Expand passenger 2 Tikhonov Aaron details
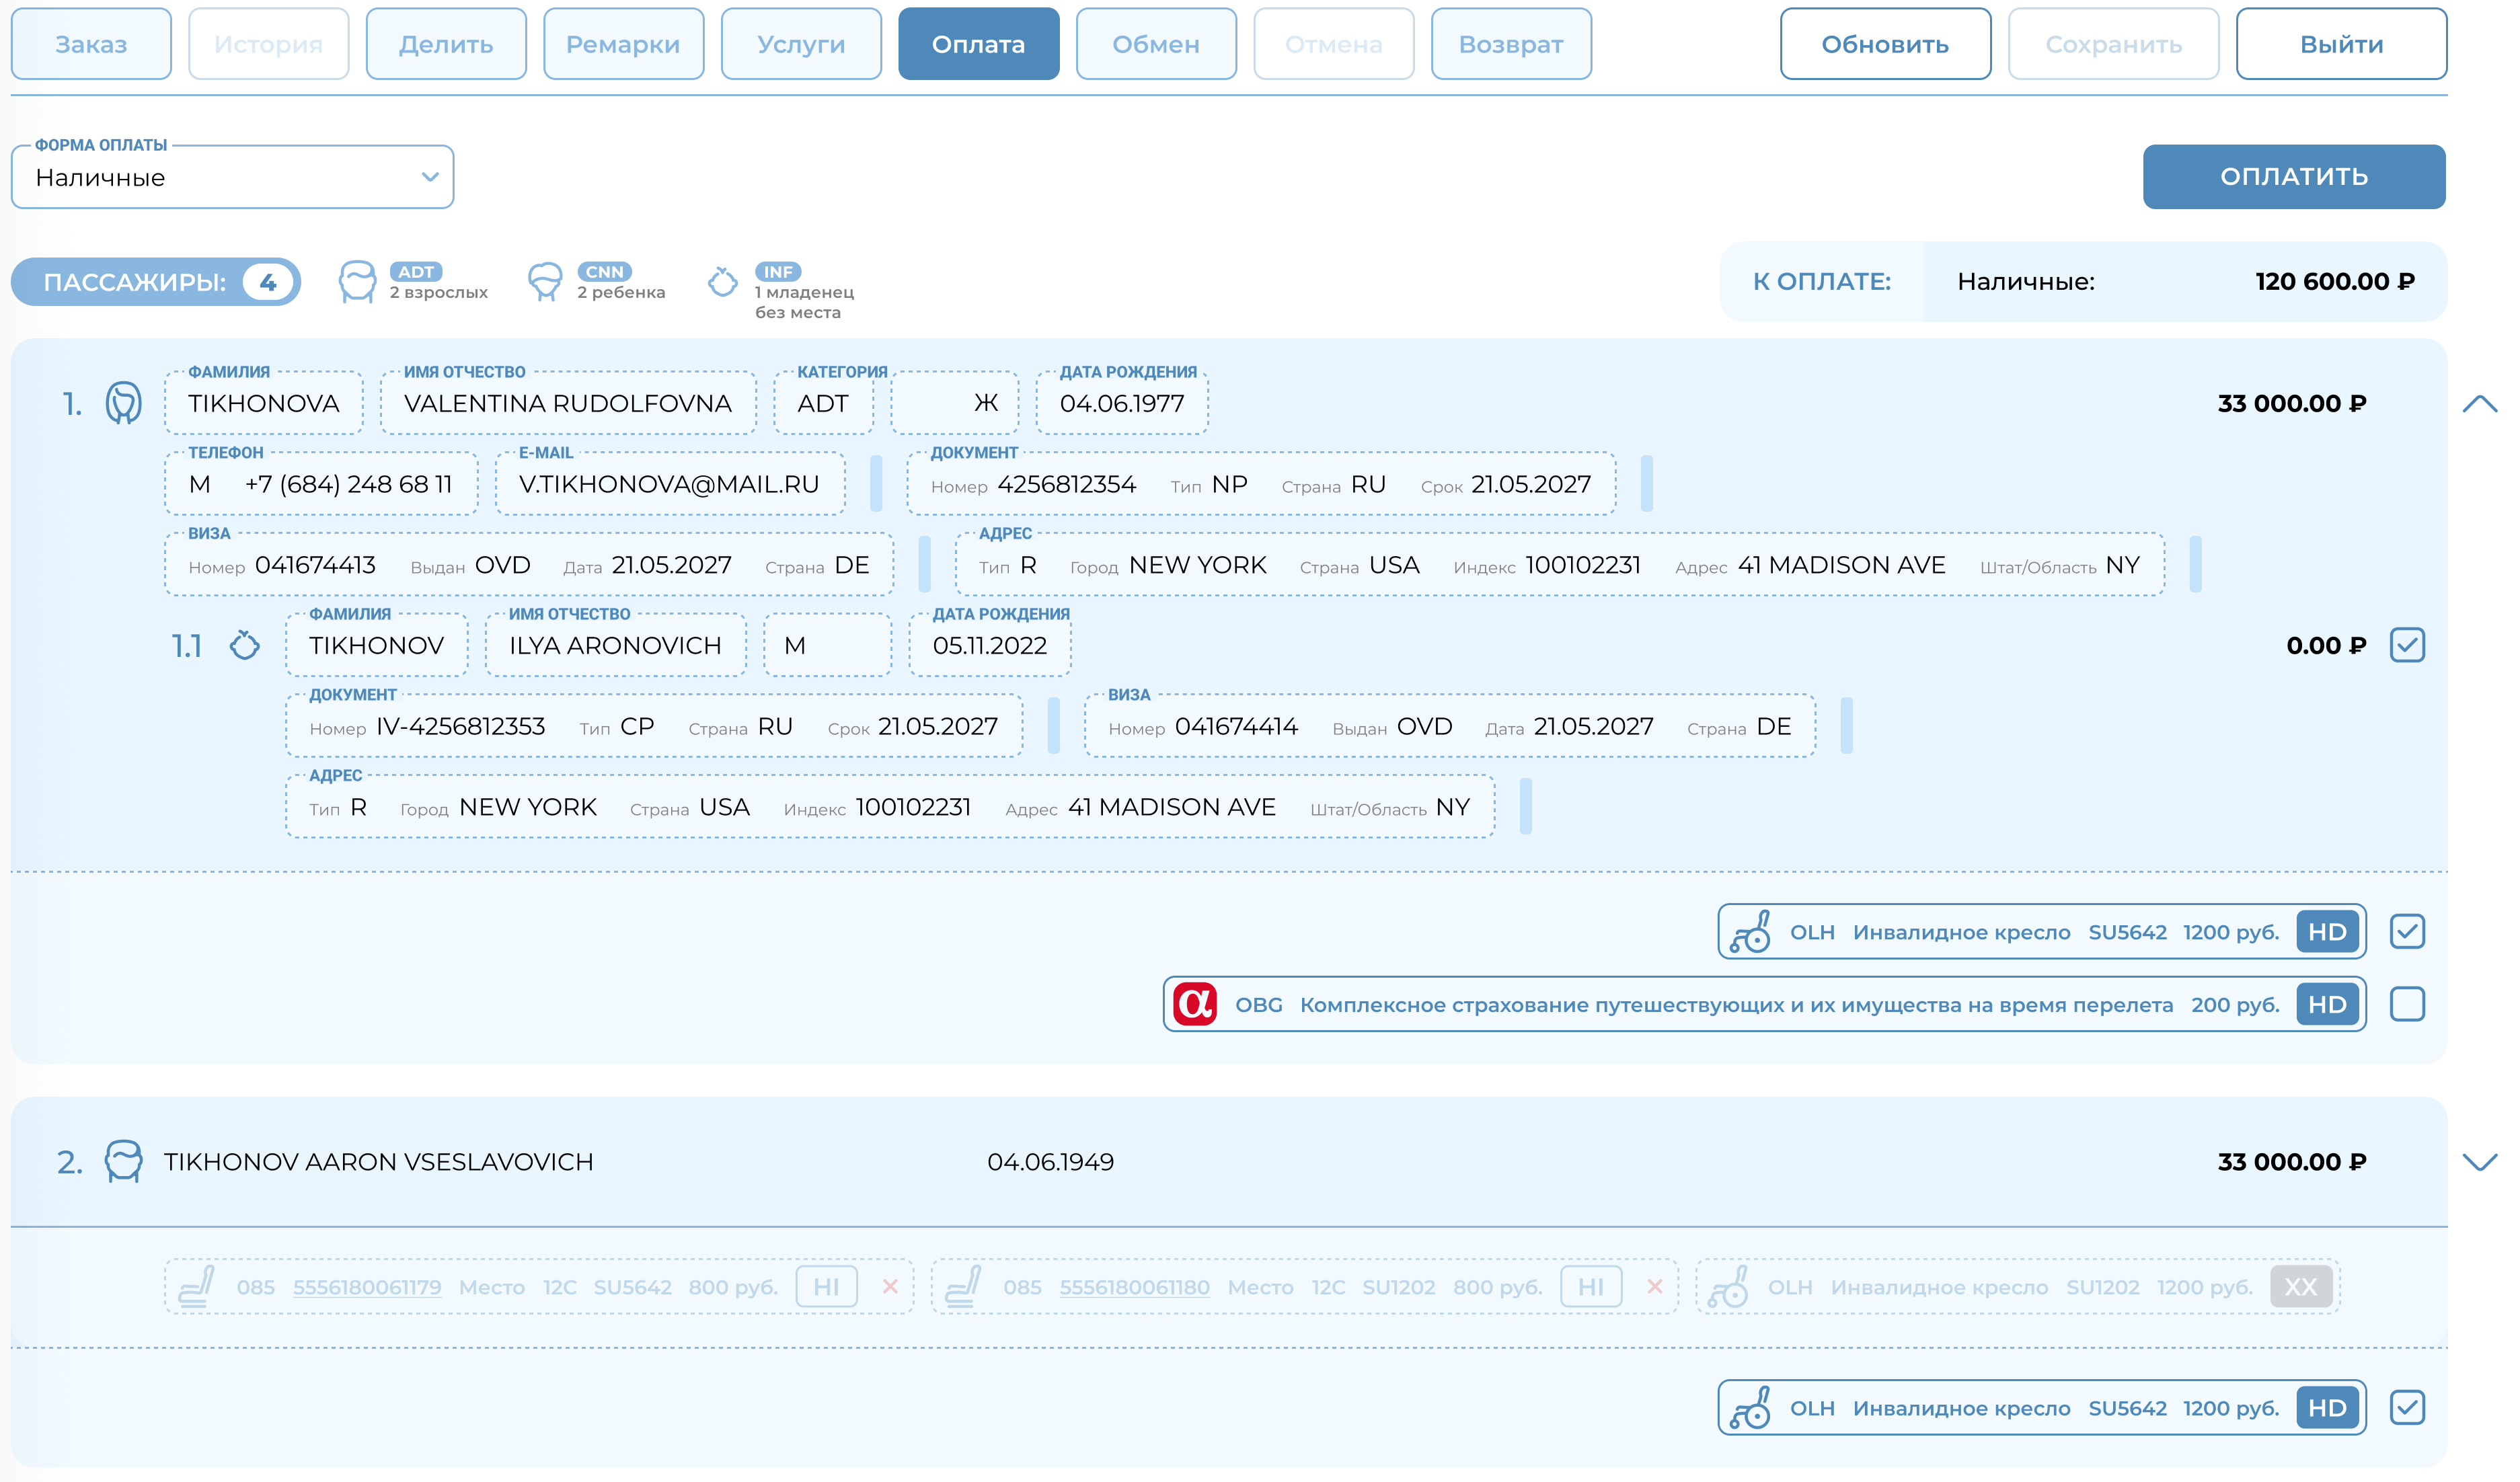 [2479, 1162]
